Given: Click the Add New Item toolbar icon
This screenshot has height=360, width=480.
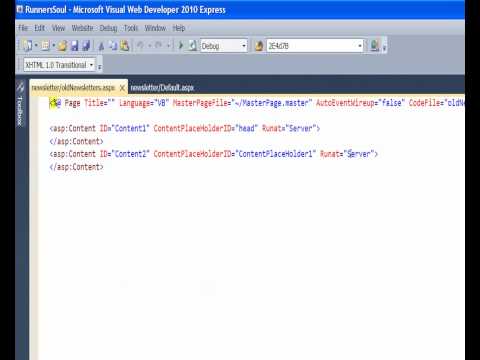Looking at the screenshot, I should point(45,46).
